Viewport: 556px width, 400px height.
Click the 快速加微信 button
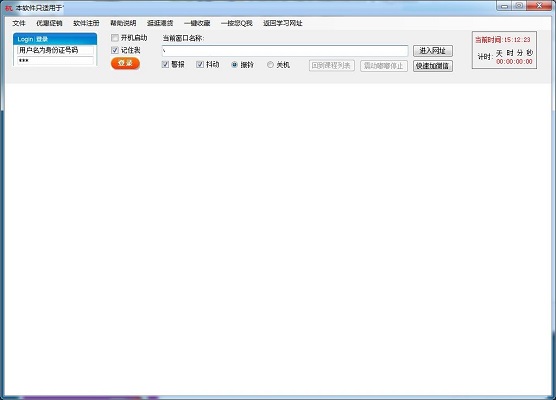(433, 66)
